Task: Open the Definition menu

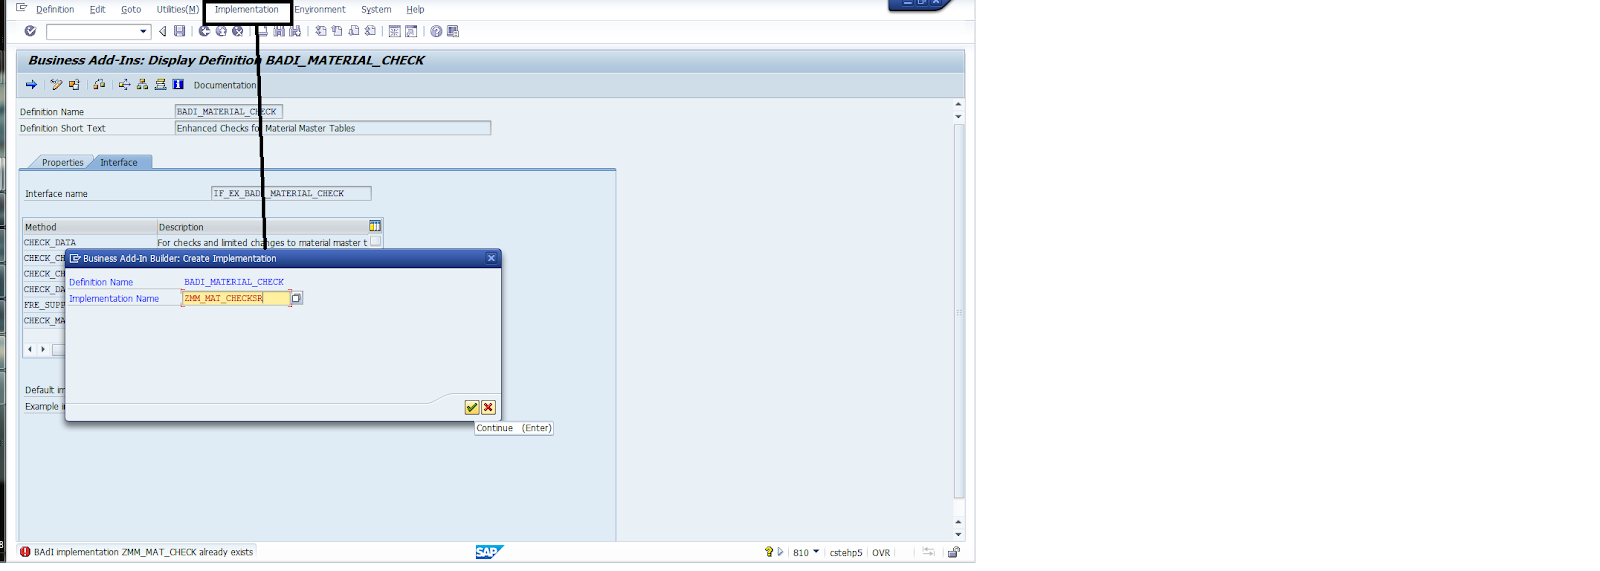Action: 55,9
